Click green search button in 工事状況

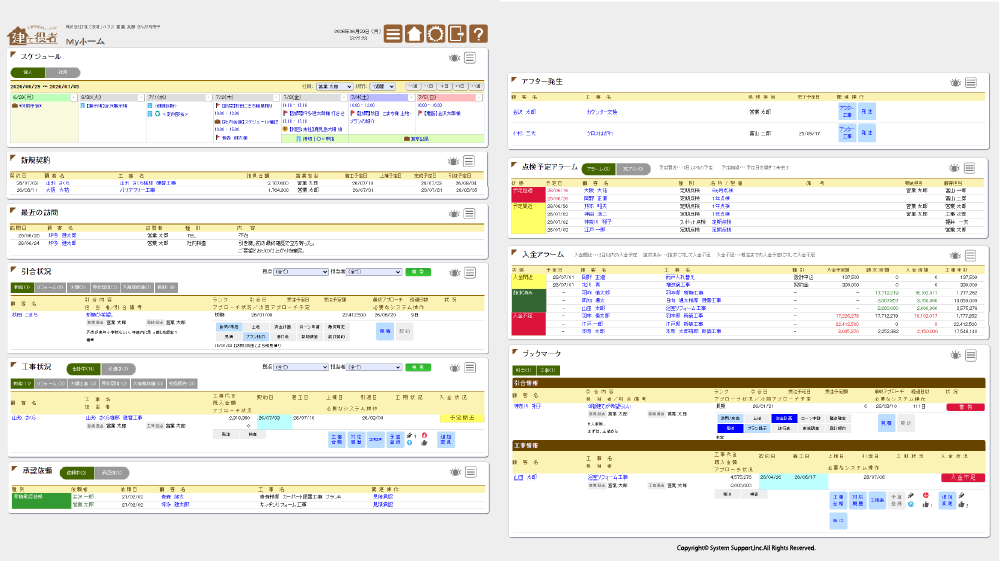click(x=418, y=367)
